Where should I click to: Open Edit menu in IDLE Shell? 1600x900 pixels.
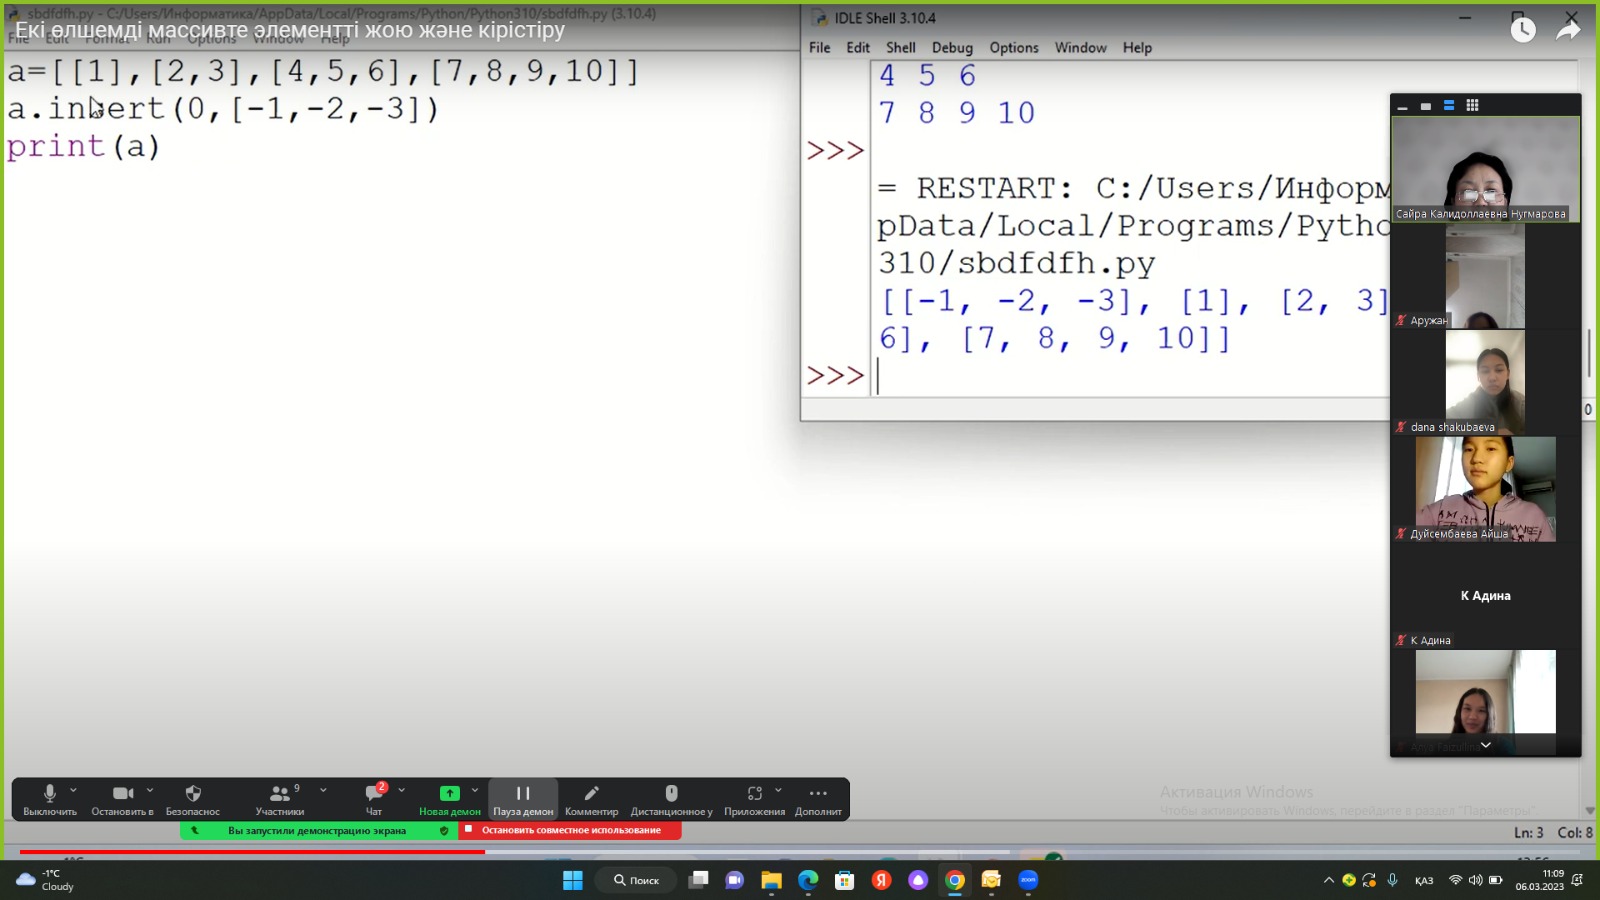click(x=858, y=47)
